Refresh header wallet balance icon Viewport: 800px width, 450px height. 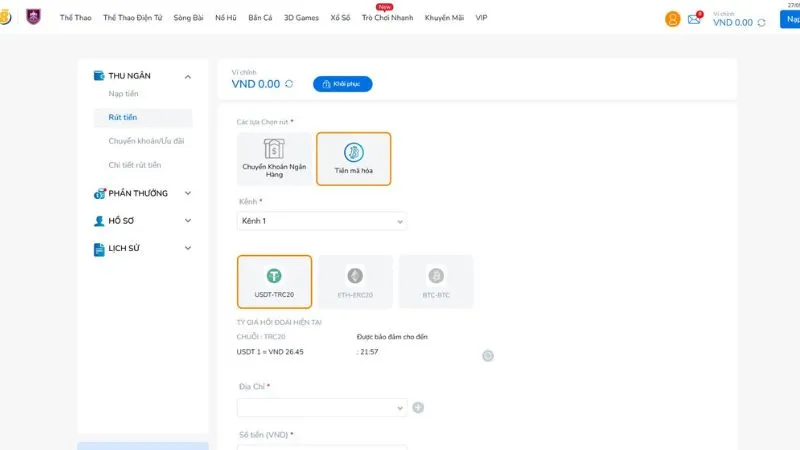point(761,23)
